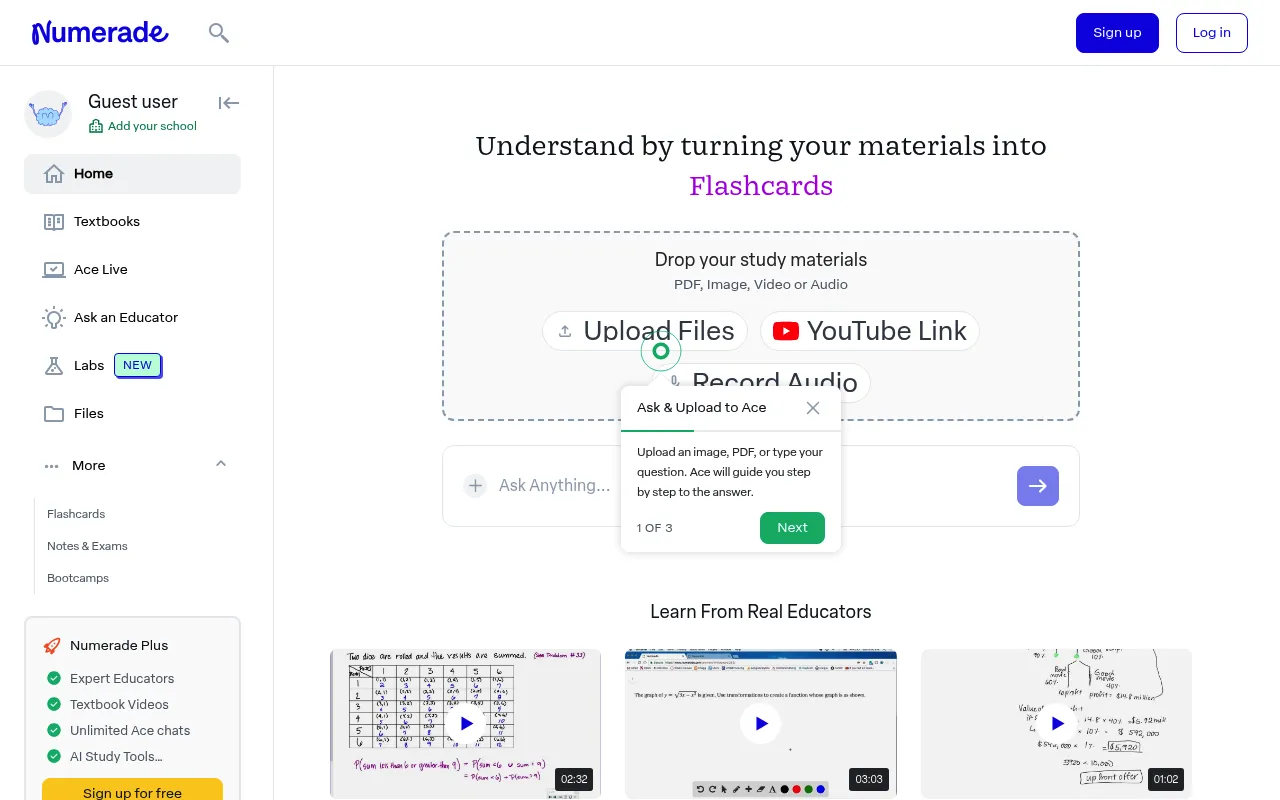The width and height of the screenshot is (1280, 800).
Task: Go to Ask an Educator
Action: (132, 318)
